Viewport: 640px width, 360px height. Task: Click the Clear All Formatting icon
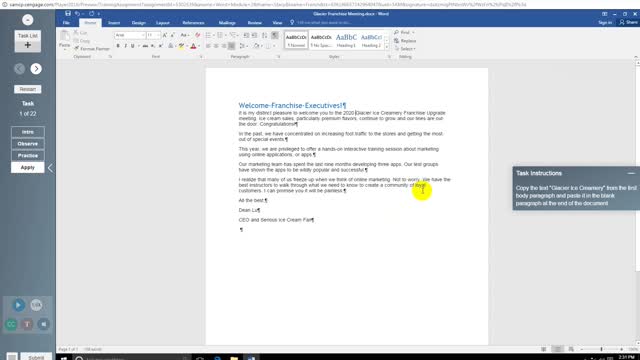tap(198, 35)
